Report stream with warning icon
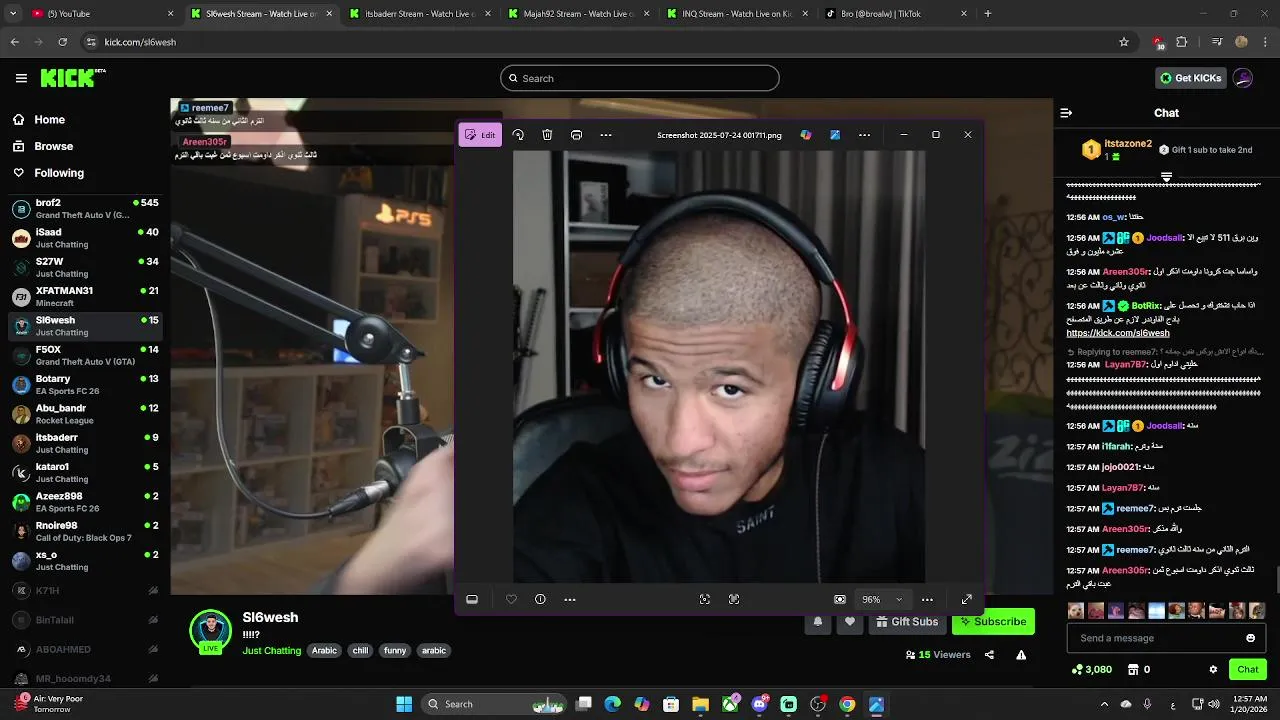1280x720 pixels. click(1021, 655)
